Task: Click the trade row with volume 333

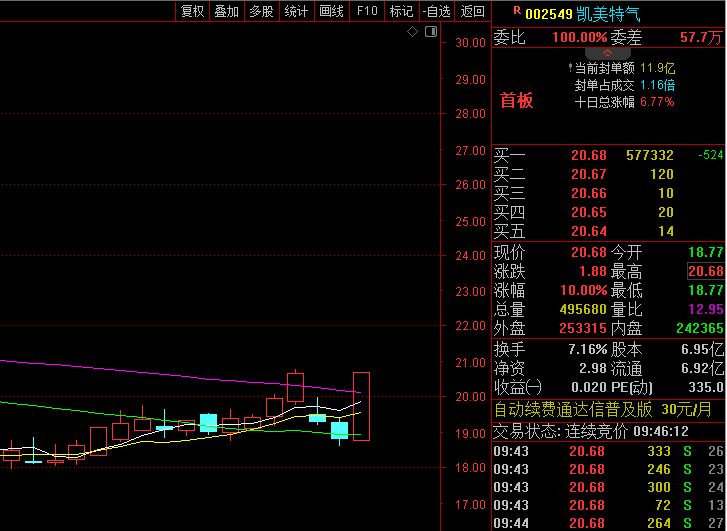Action: point(608,451)
